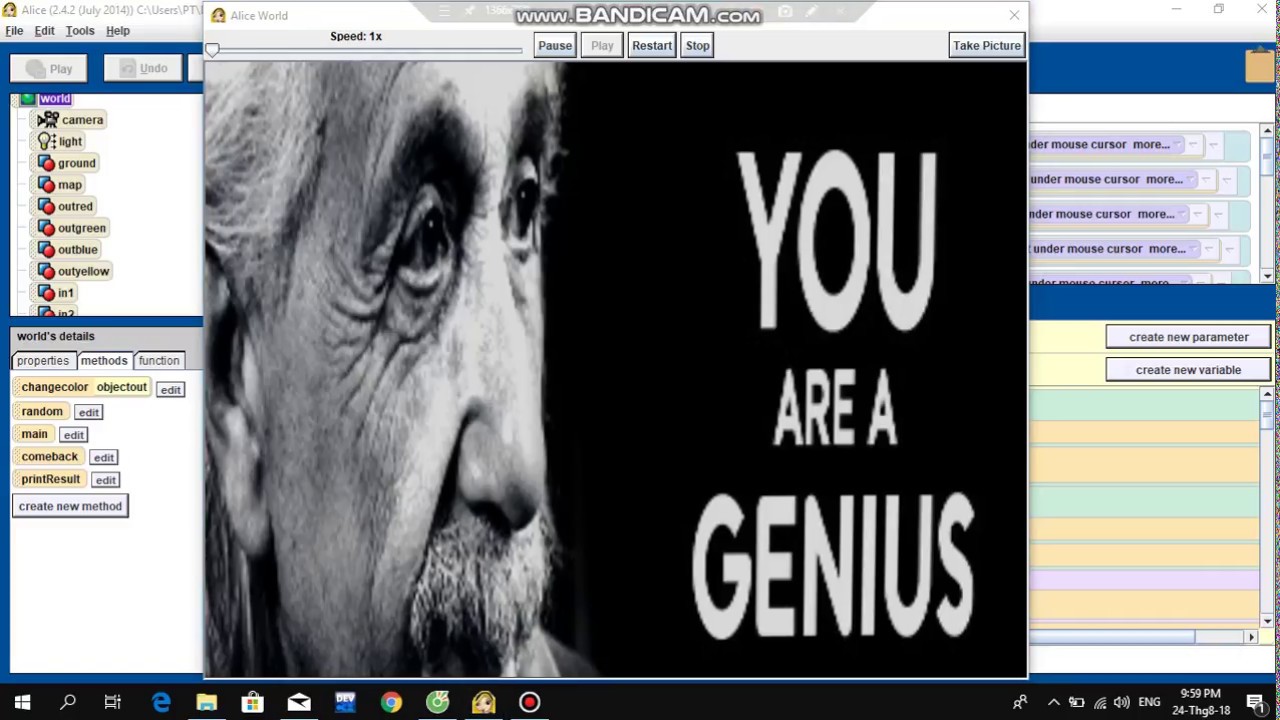Click the Bandicam record icon on the taskbar

[x=529, y=703]
